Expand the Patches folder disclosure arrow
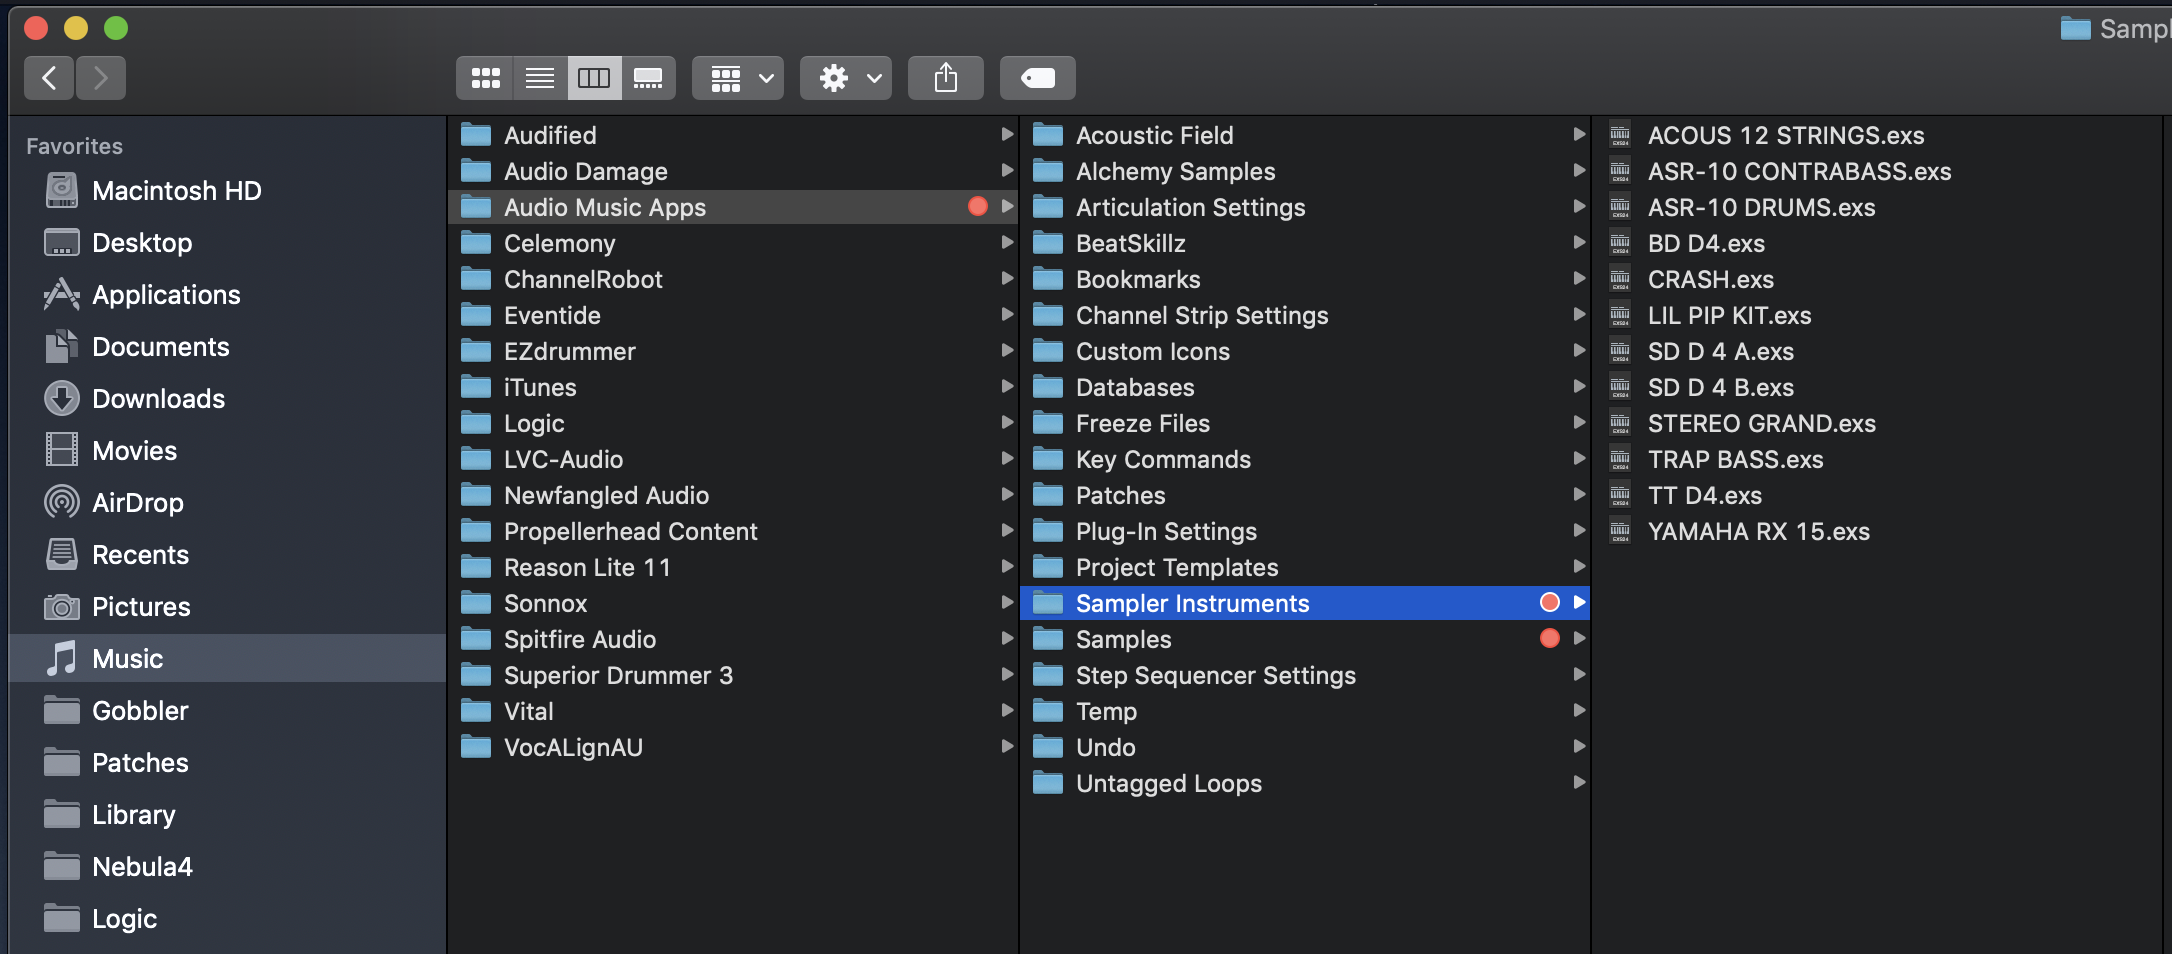This screenshot has height=954, width=2172. coord(1579,495)
